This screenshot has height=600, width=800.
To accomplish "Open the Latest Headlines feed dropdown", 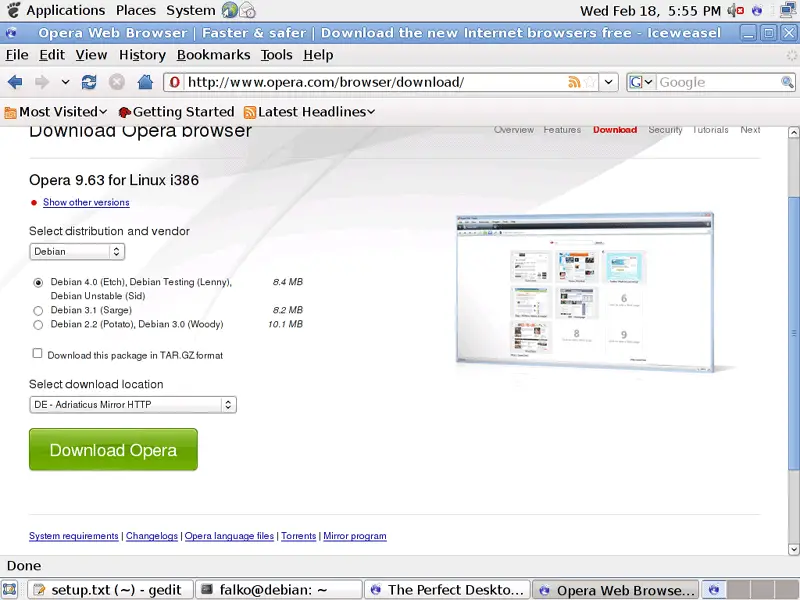I will (x=310, y=112).
